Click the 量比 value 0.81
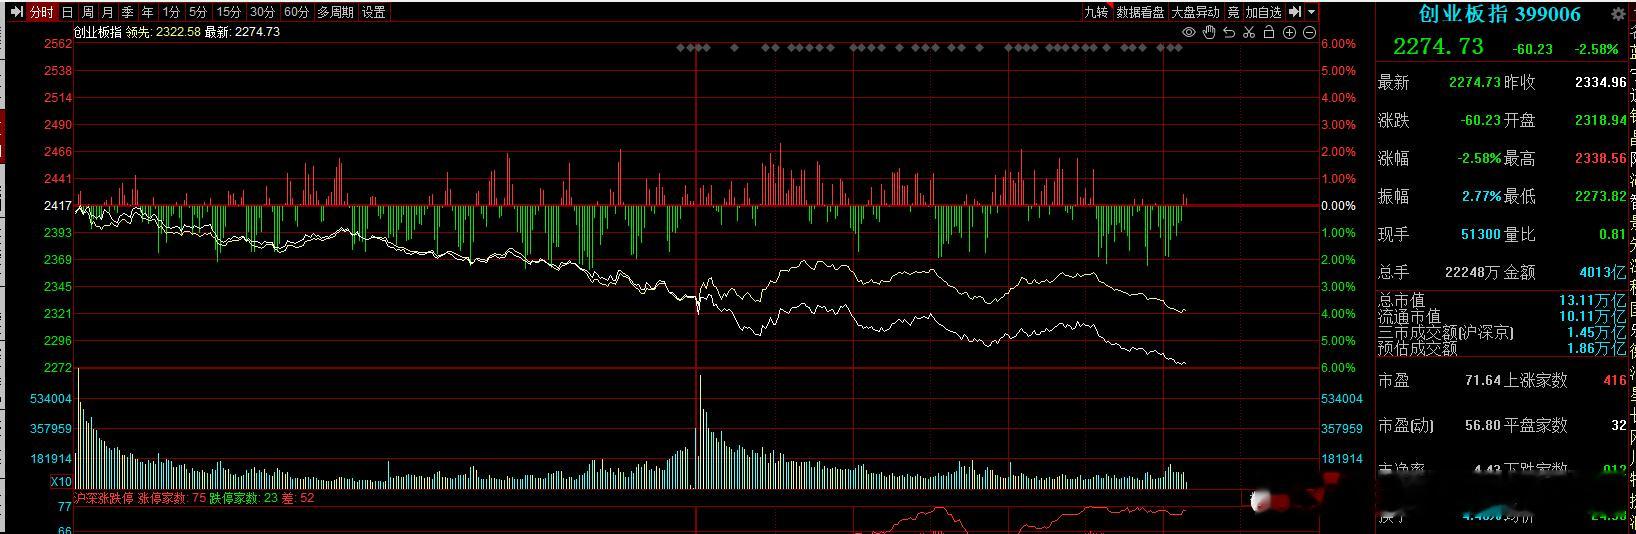This screenshot has height=534, width=1636. click(1613, 234)
